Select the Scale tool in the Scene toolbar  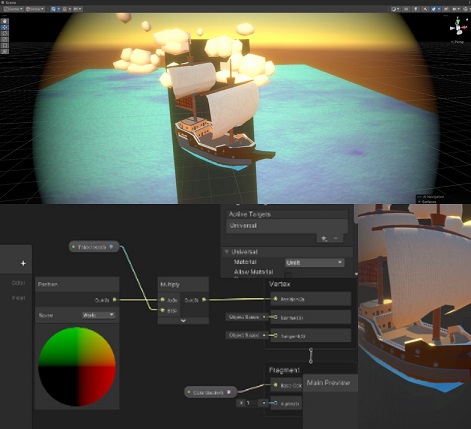(x=5, y=39)
